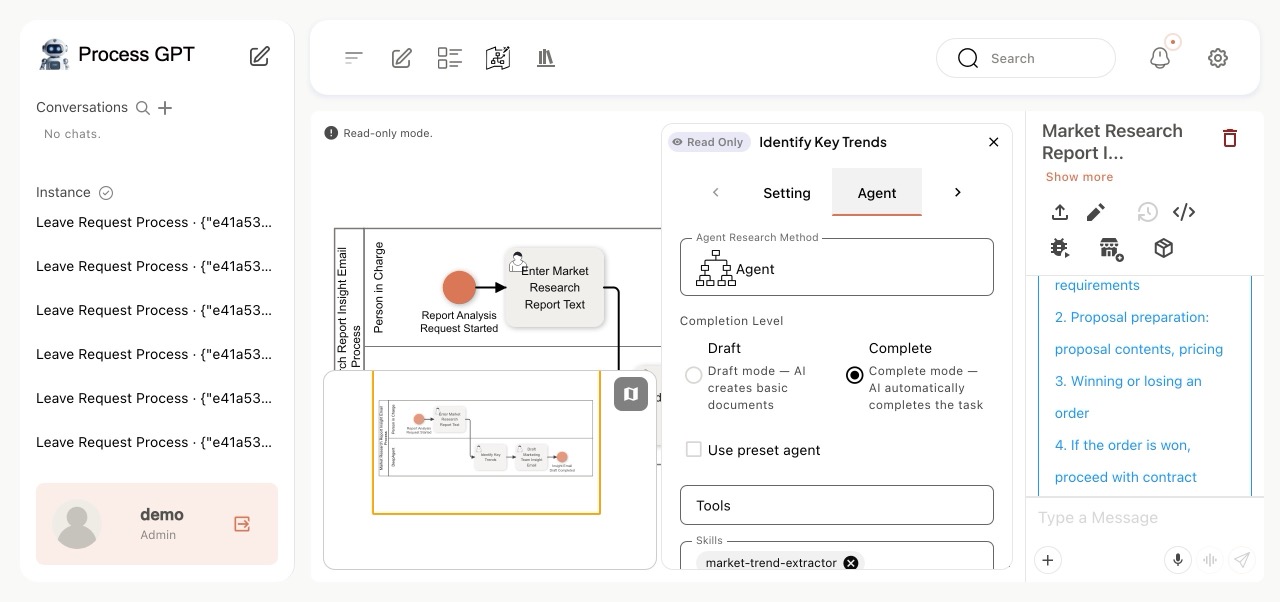
Task: Click '4. If the order is won,' text
Action: tap(1122, 445)
